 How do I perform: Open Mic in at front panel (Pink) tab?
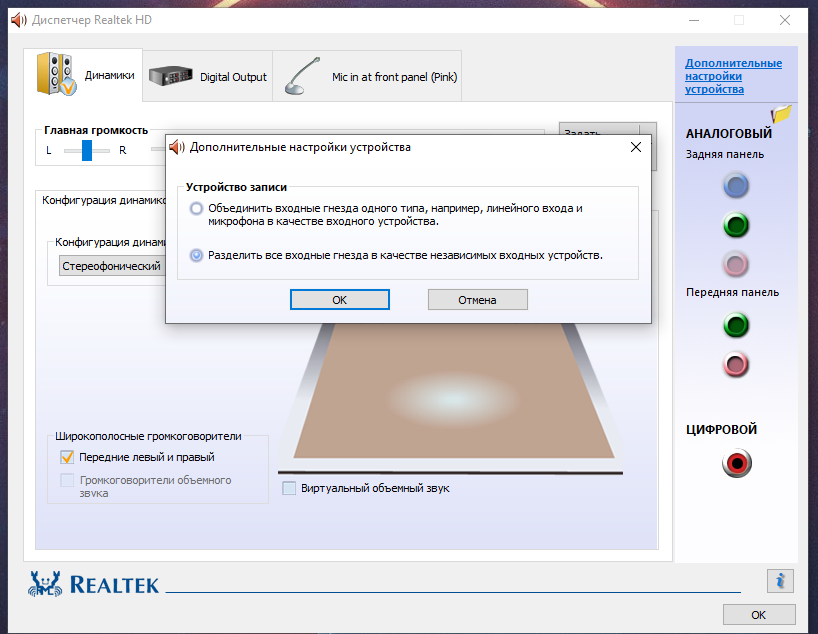pyautogui.click(x=367, y=76)
